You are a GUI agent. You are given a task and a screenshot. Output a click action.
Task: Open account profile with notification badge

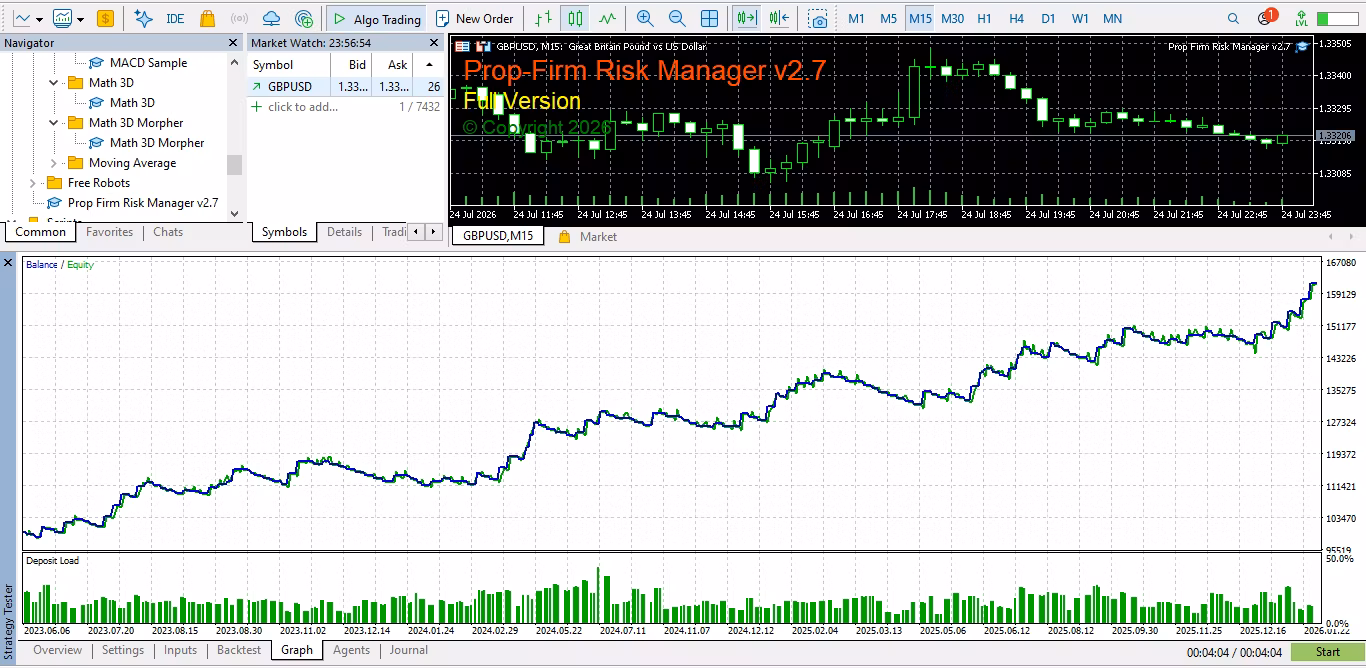[x=1266, y=17]
